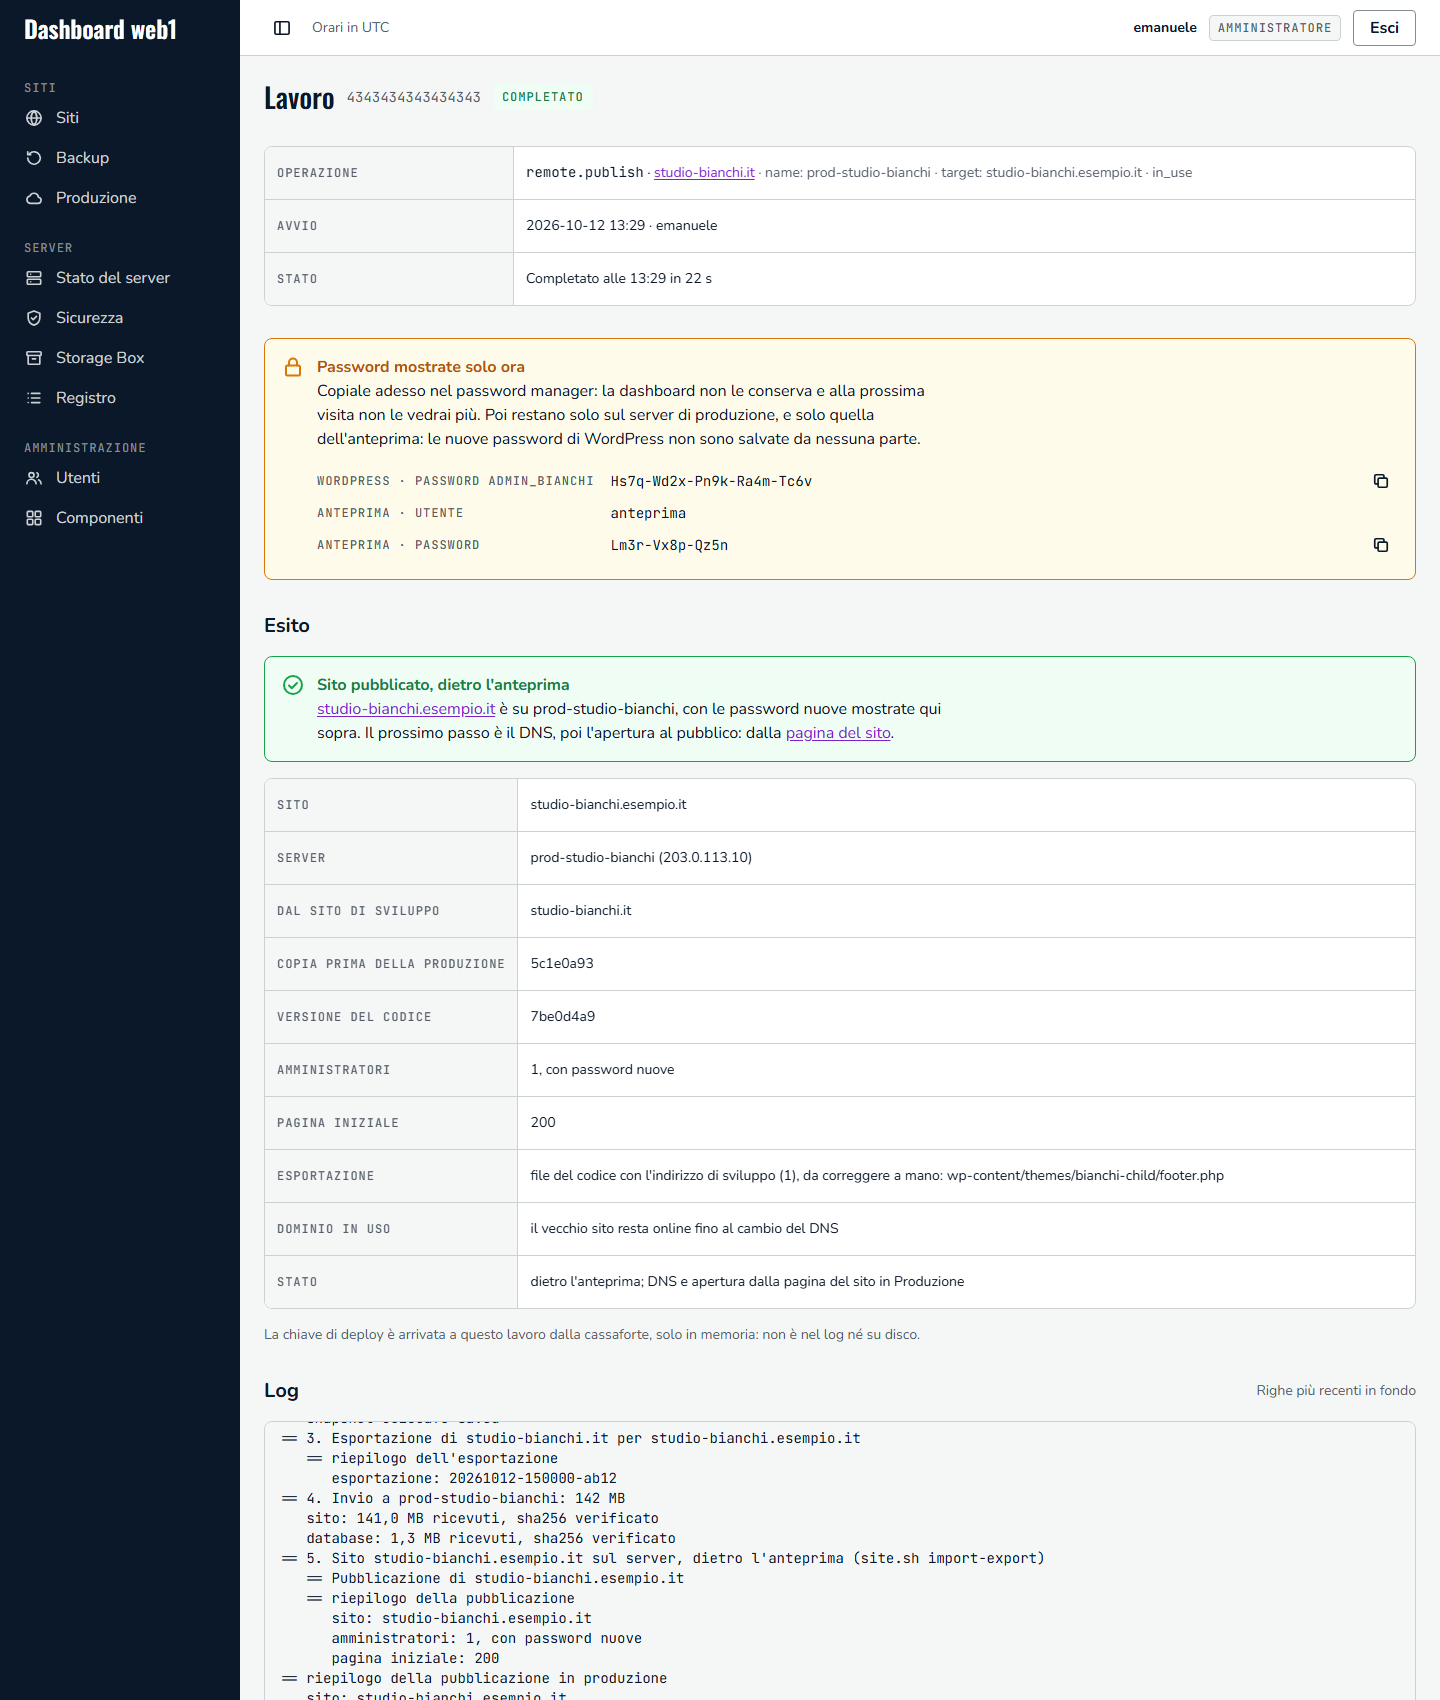The width and height of the screenshot is (1440, 1700).
Task: Open the 'pagina del sito' link
Action: [x=838, y=732]
